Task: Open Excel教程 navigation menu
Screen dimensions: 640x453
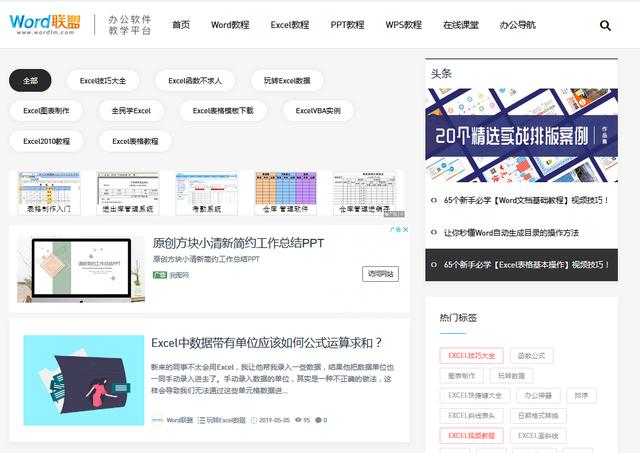Action: (290, 25)
